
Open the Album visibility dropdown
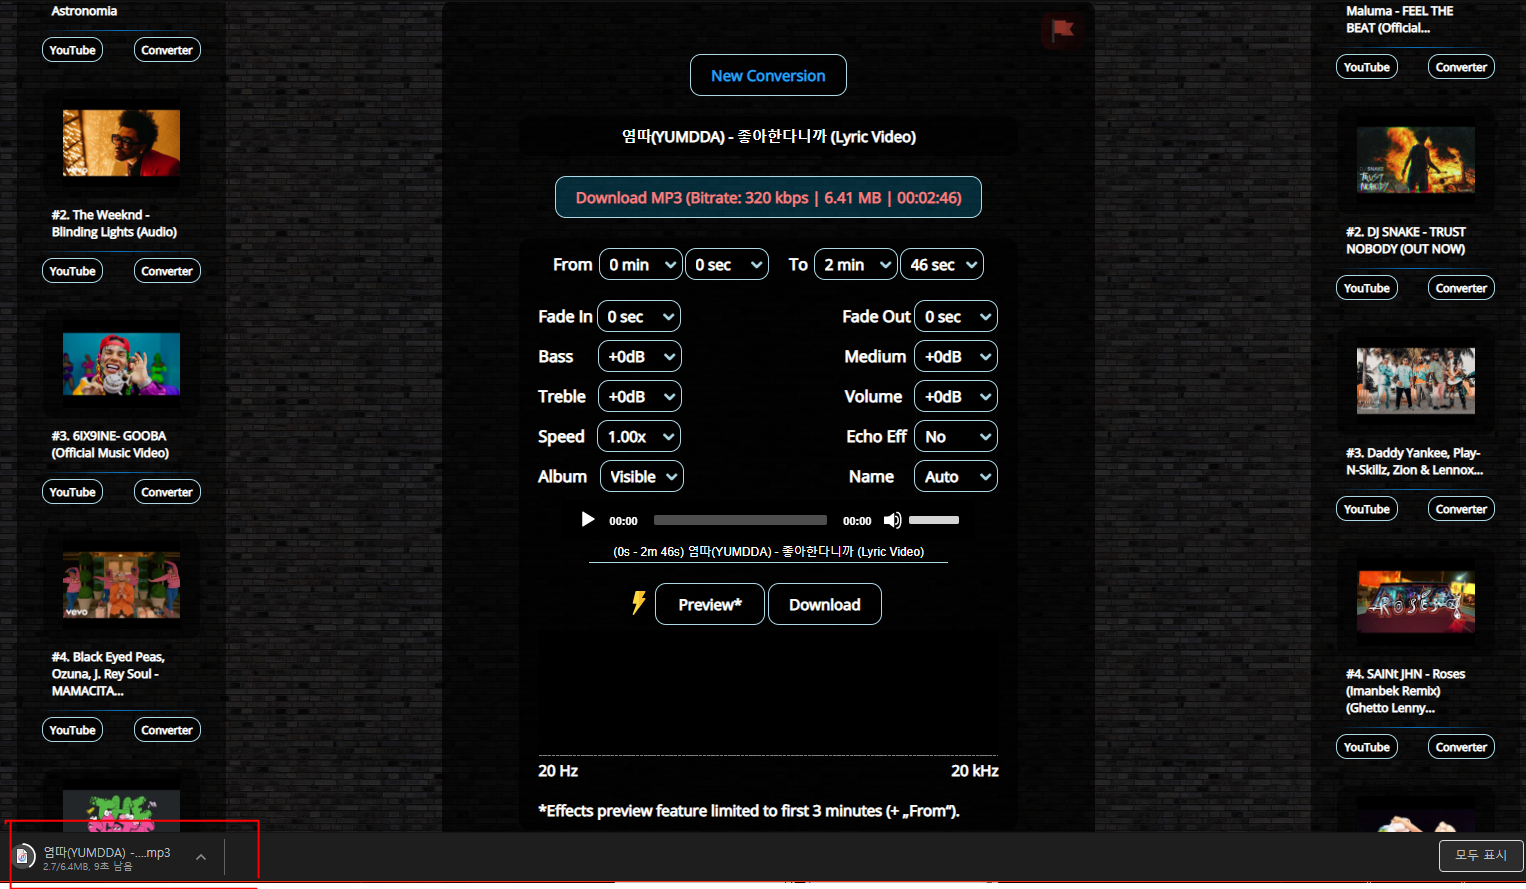pyautogui.click(x=642, y=476)
